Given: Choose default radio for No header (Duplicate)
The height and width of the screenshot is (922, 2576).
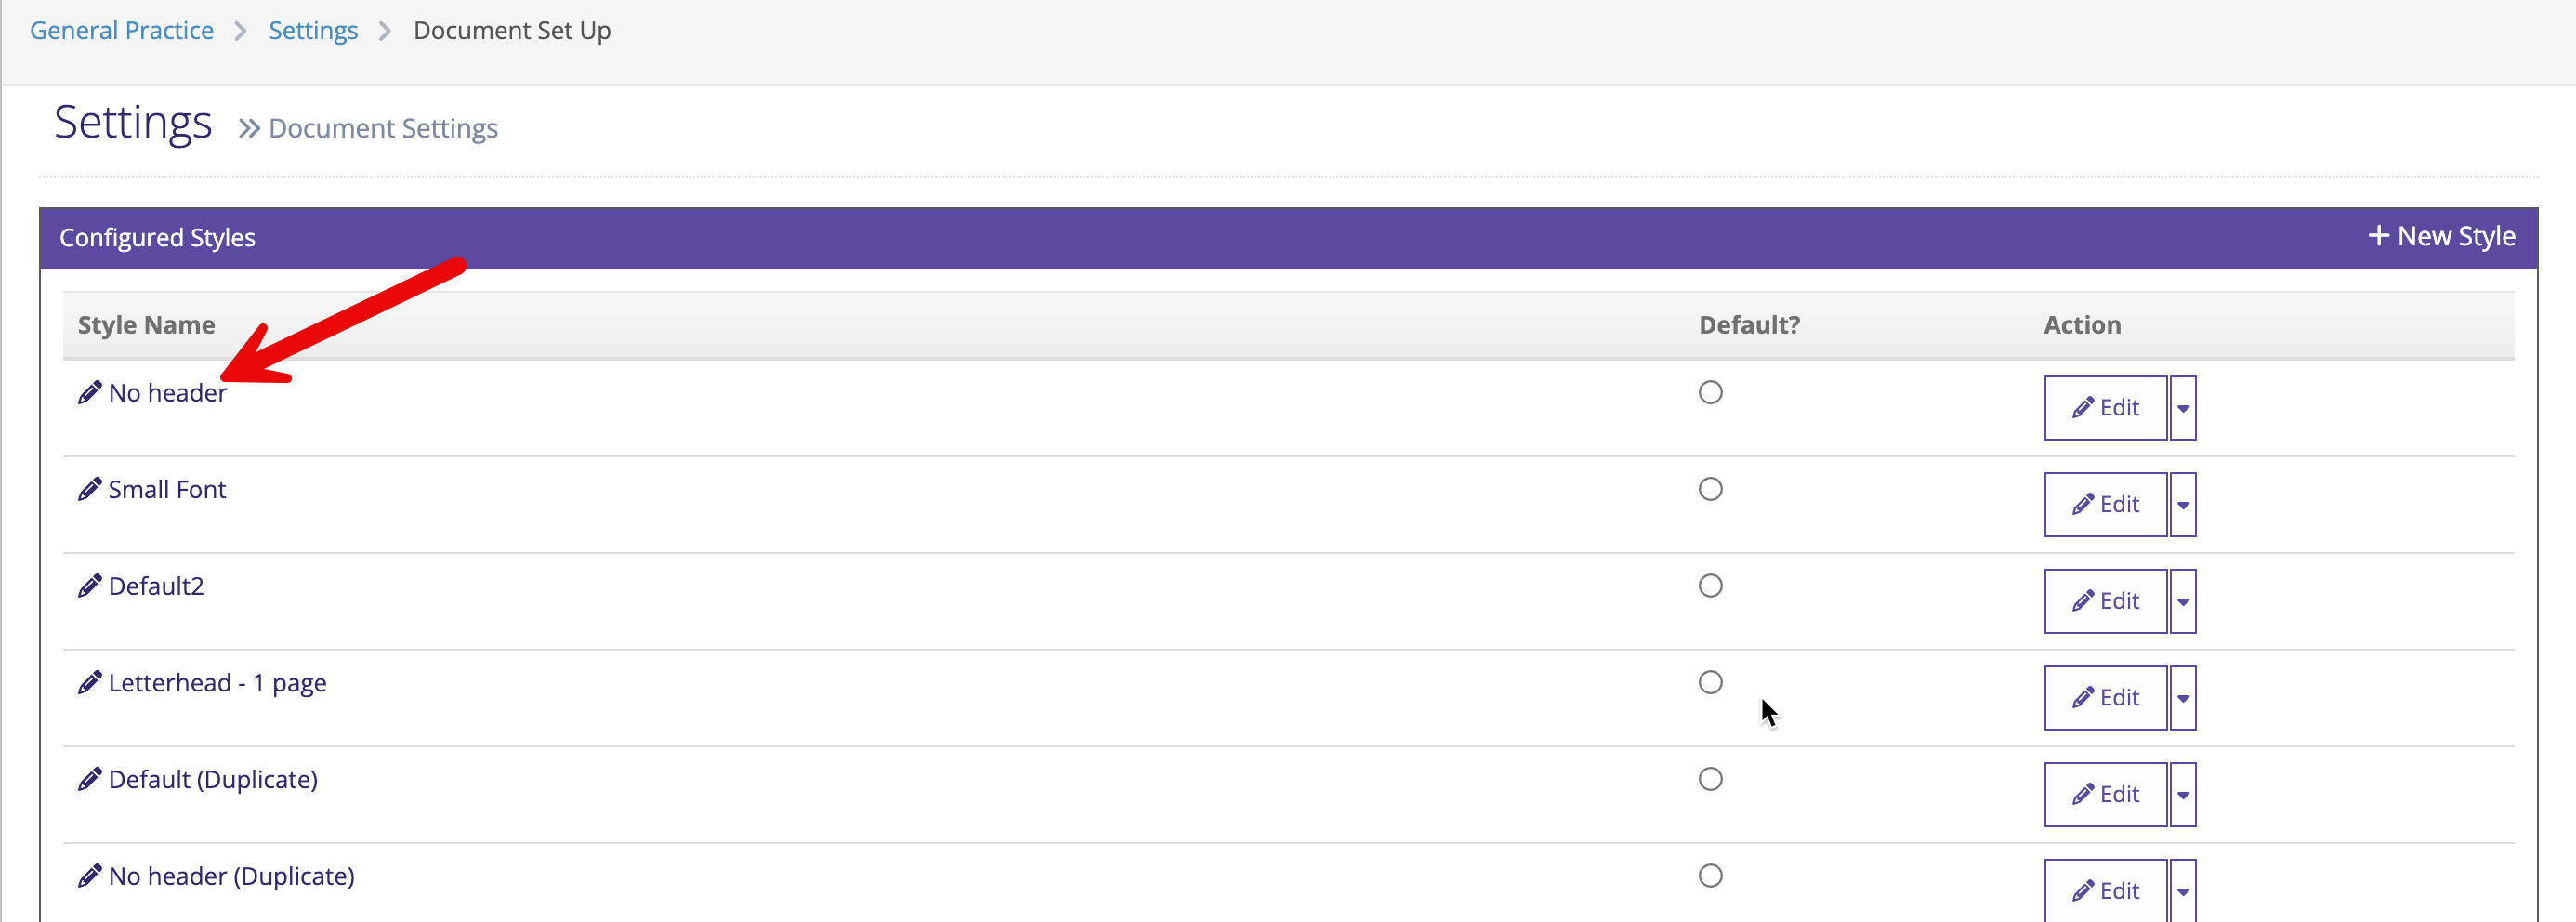Looking at the screenshot, I should [1710, 876].
